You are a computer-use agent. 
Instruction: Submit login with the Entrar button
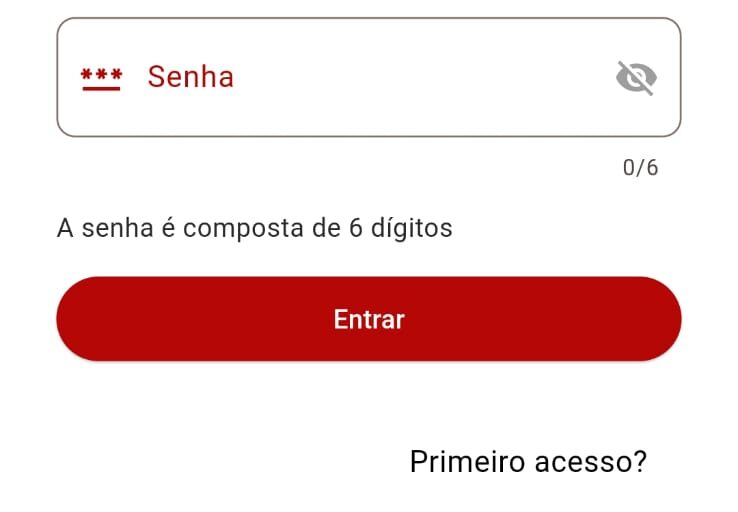coord(369,319)
